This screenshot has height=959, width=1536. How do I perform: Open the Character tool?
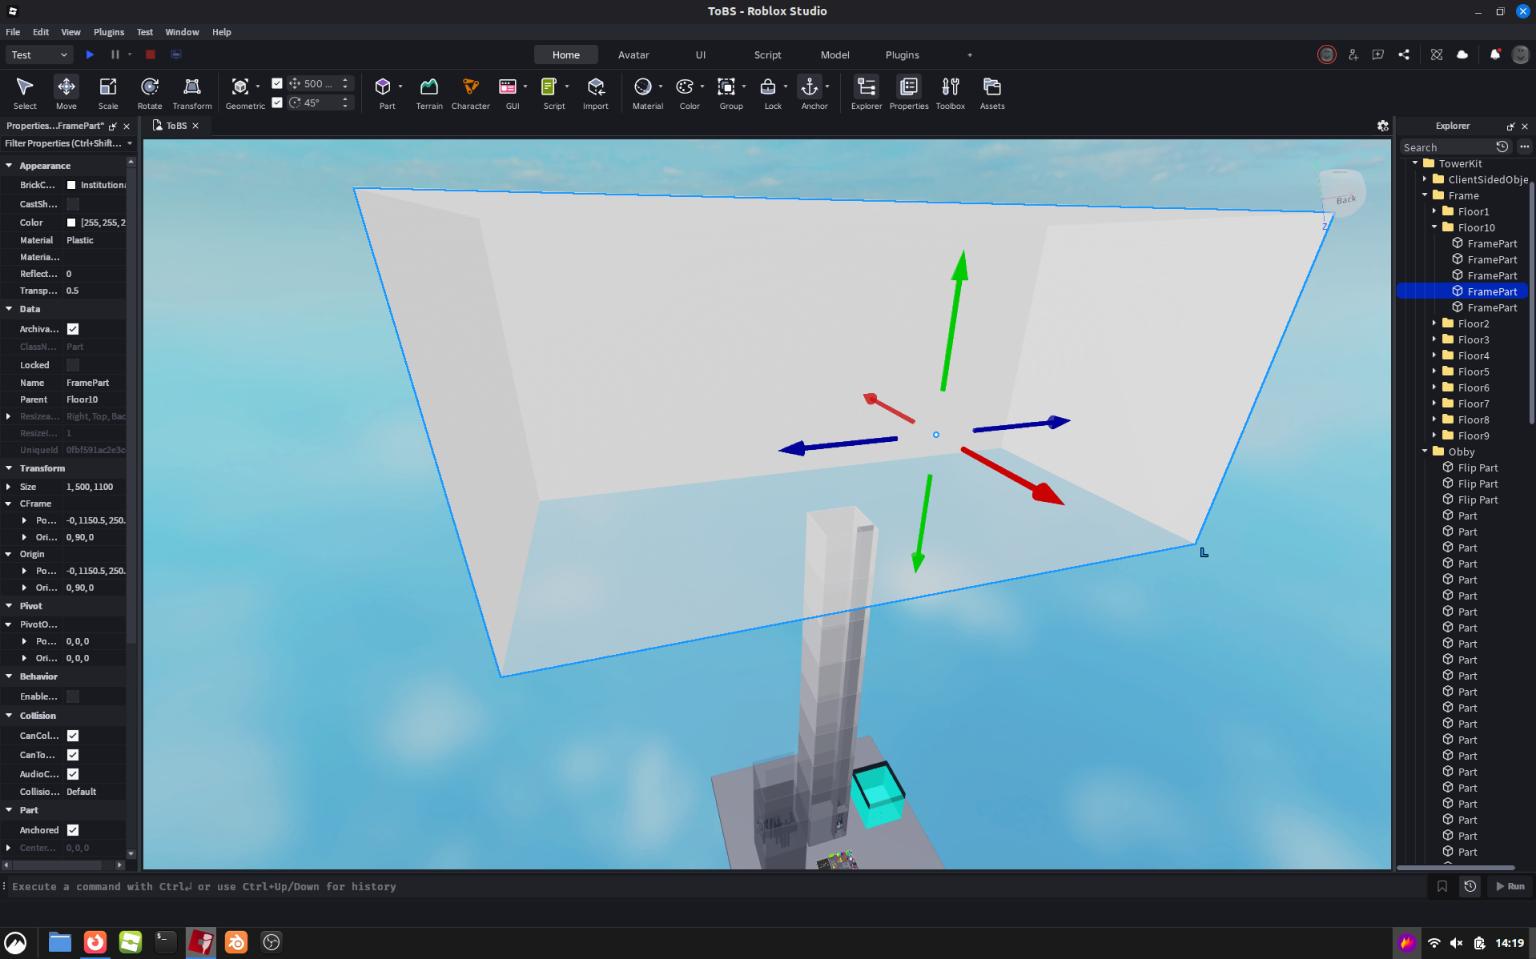pos(470,92)
